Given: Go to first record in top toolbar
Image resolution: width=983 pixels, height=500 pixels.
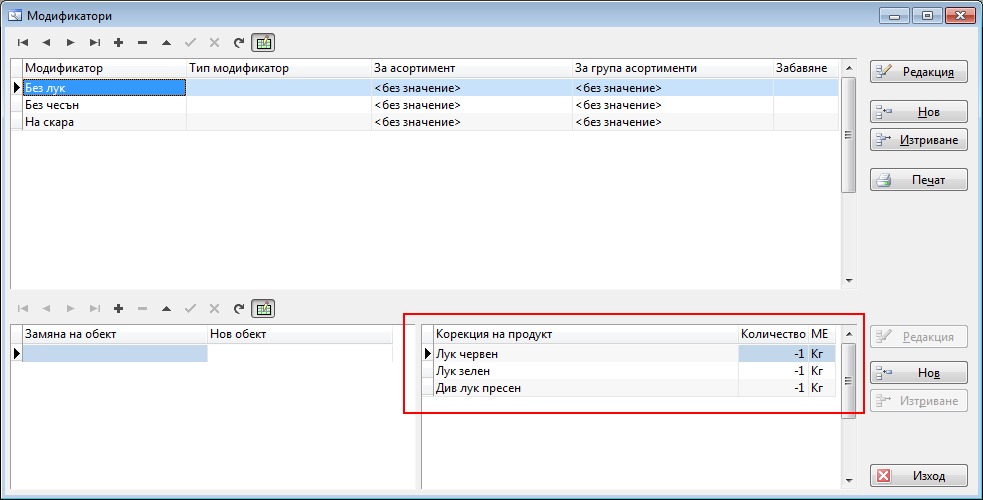Looking at the screenshot, I should point(22,43).
